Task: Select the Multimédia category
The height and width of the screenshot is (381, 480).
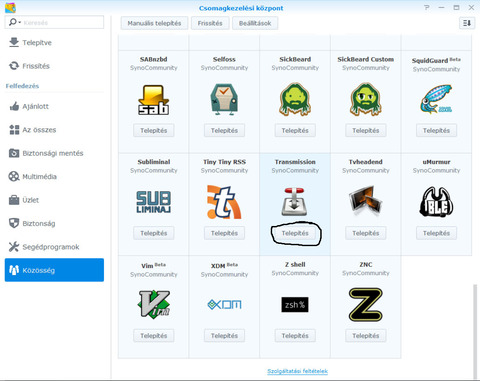Action: pos(54,176)
